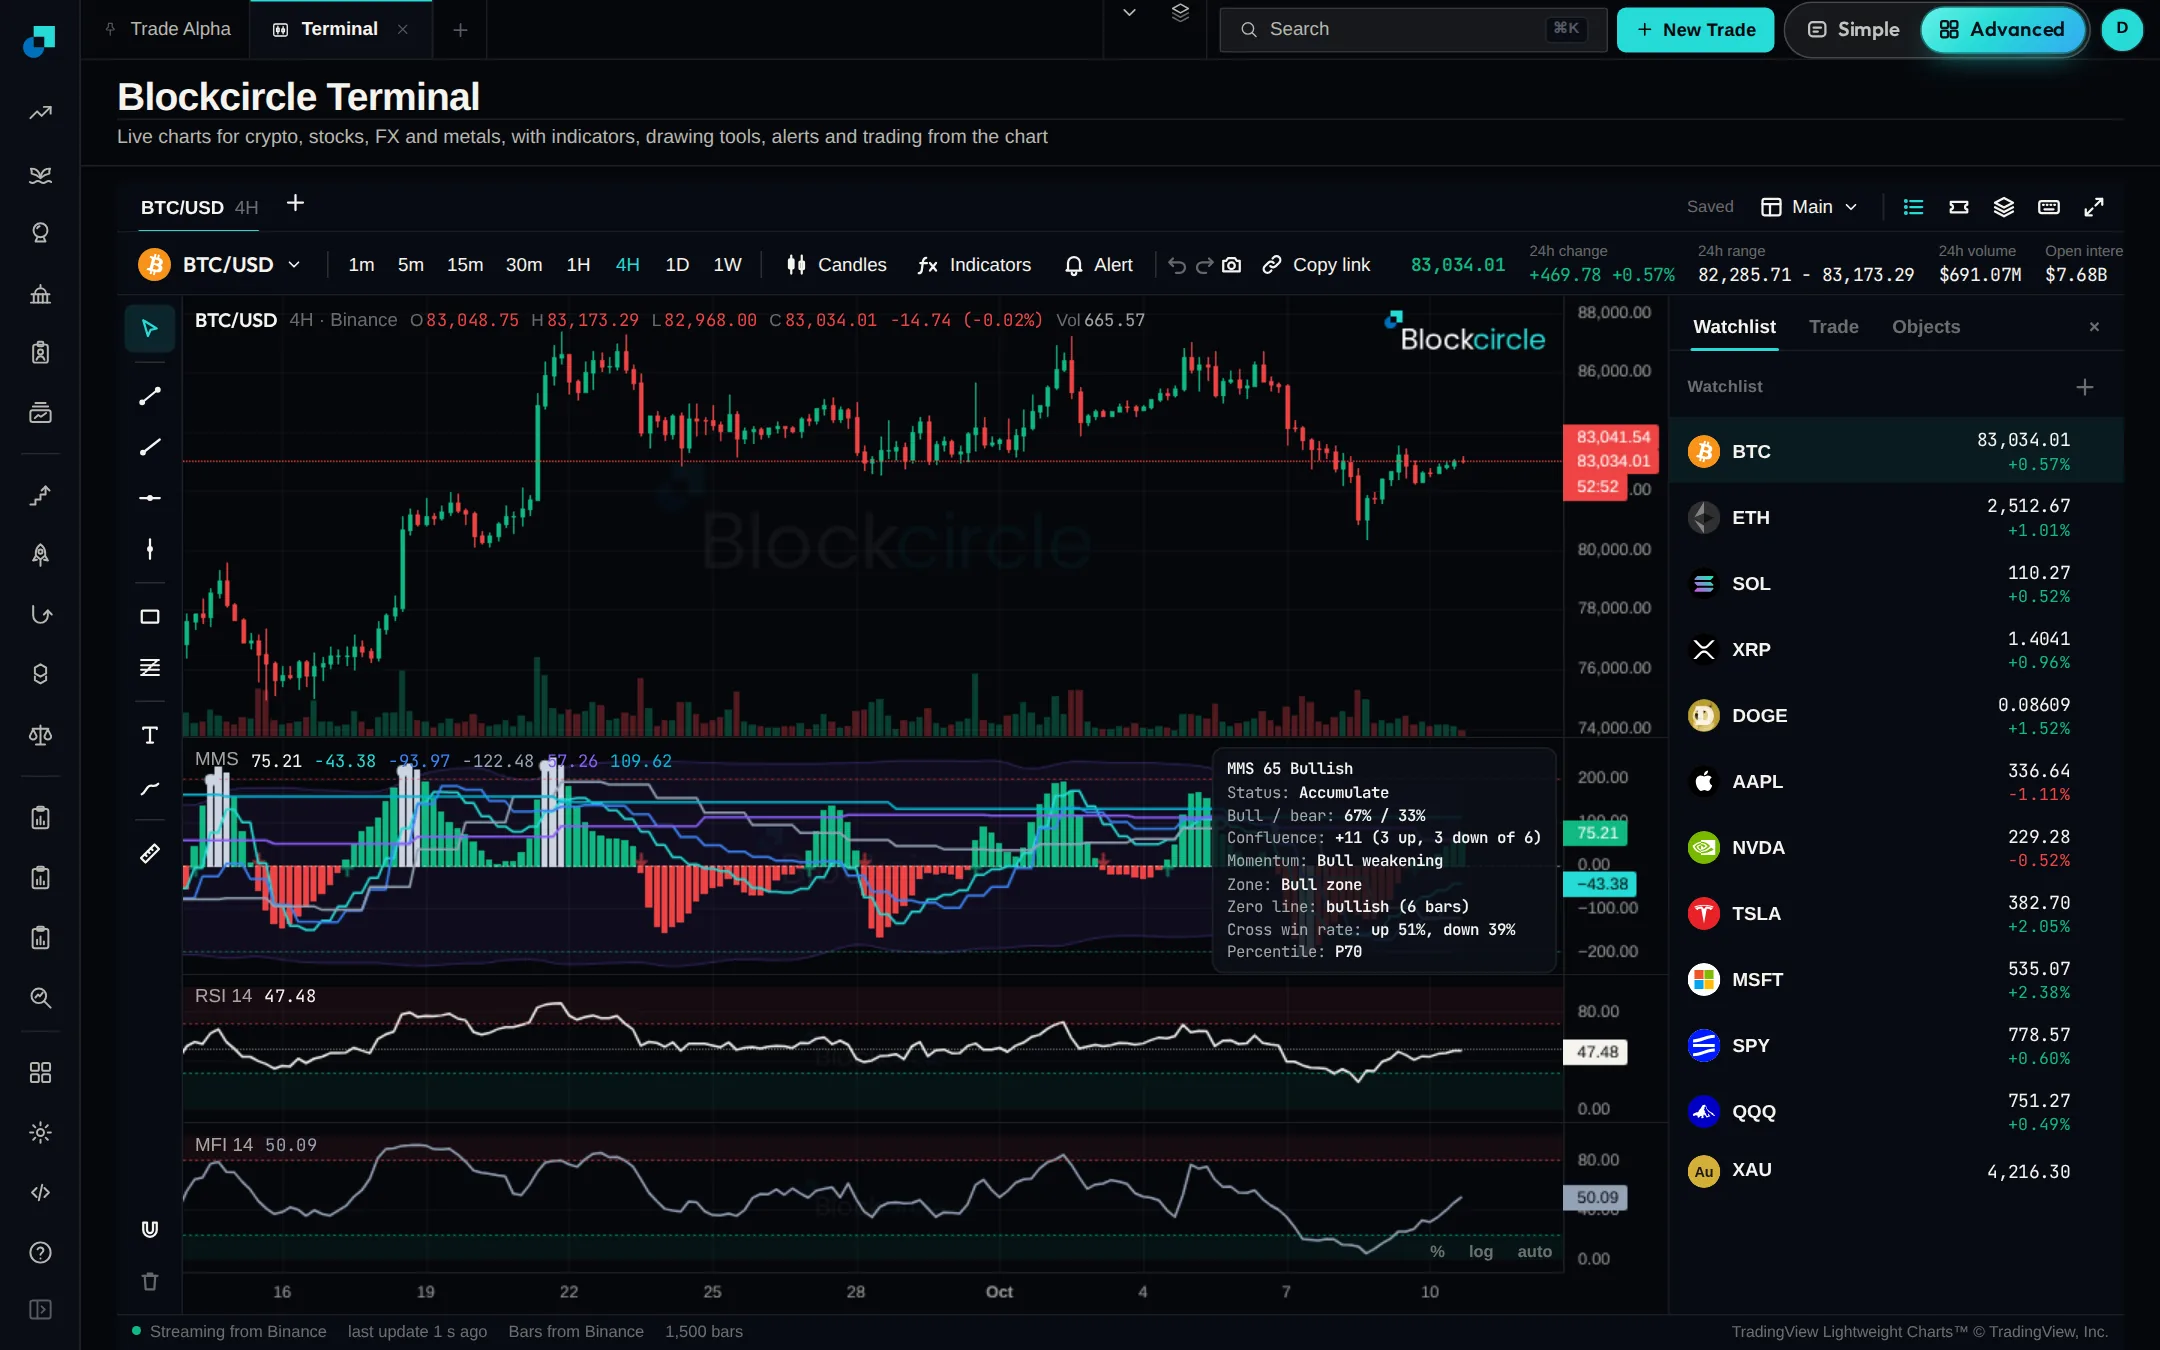This screenshot has height=1350, width=2160.
Task: Select NVDA in the watchlist
Action: (1896, 847)
